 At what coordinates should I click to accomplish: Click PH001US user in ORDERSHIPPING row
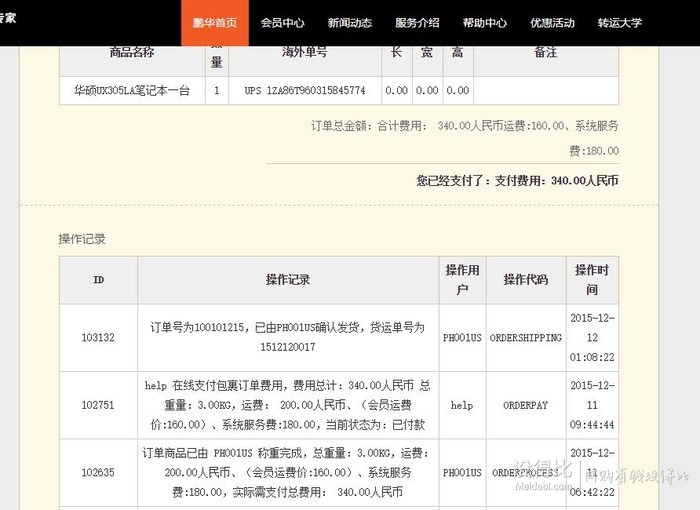[462, 338]
